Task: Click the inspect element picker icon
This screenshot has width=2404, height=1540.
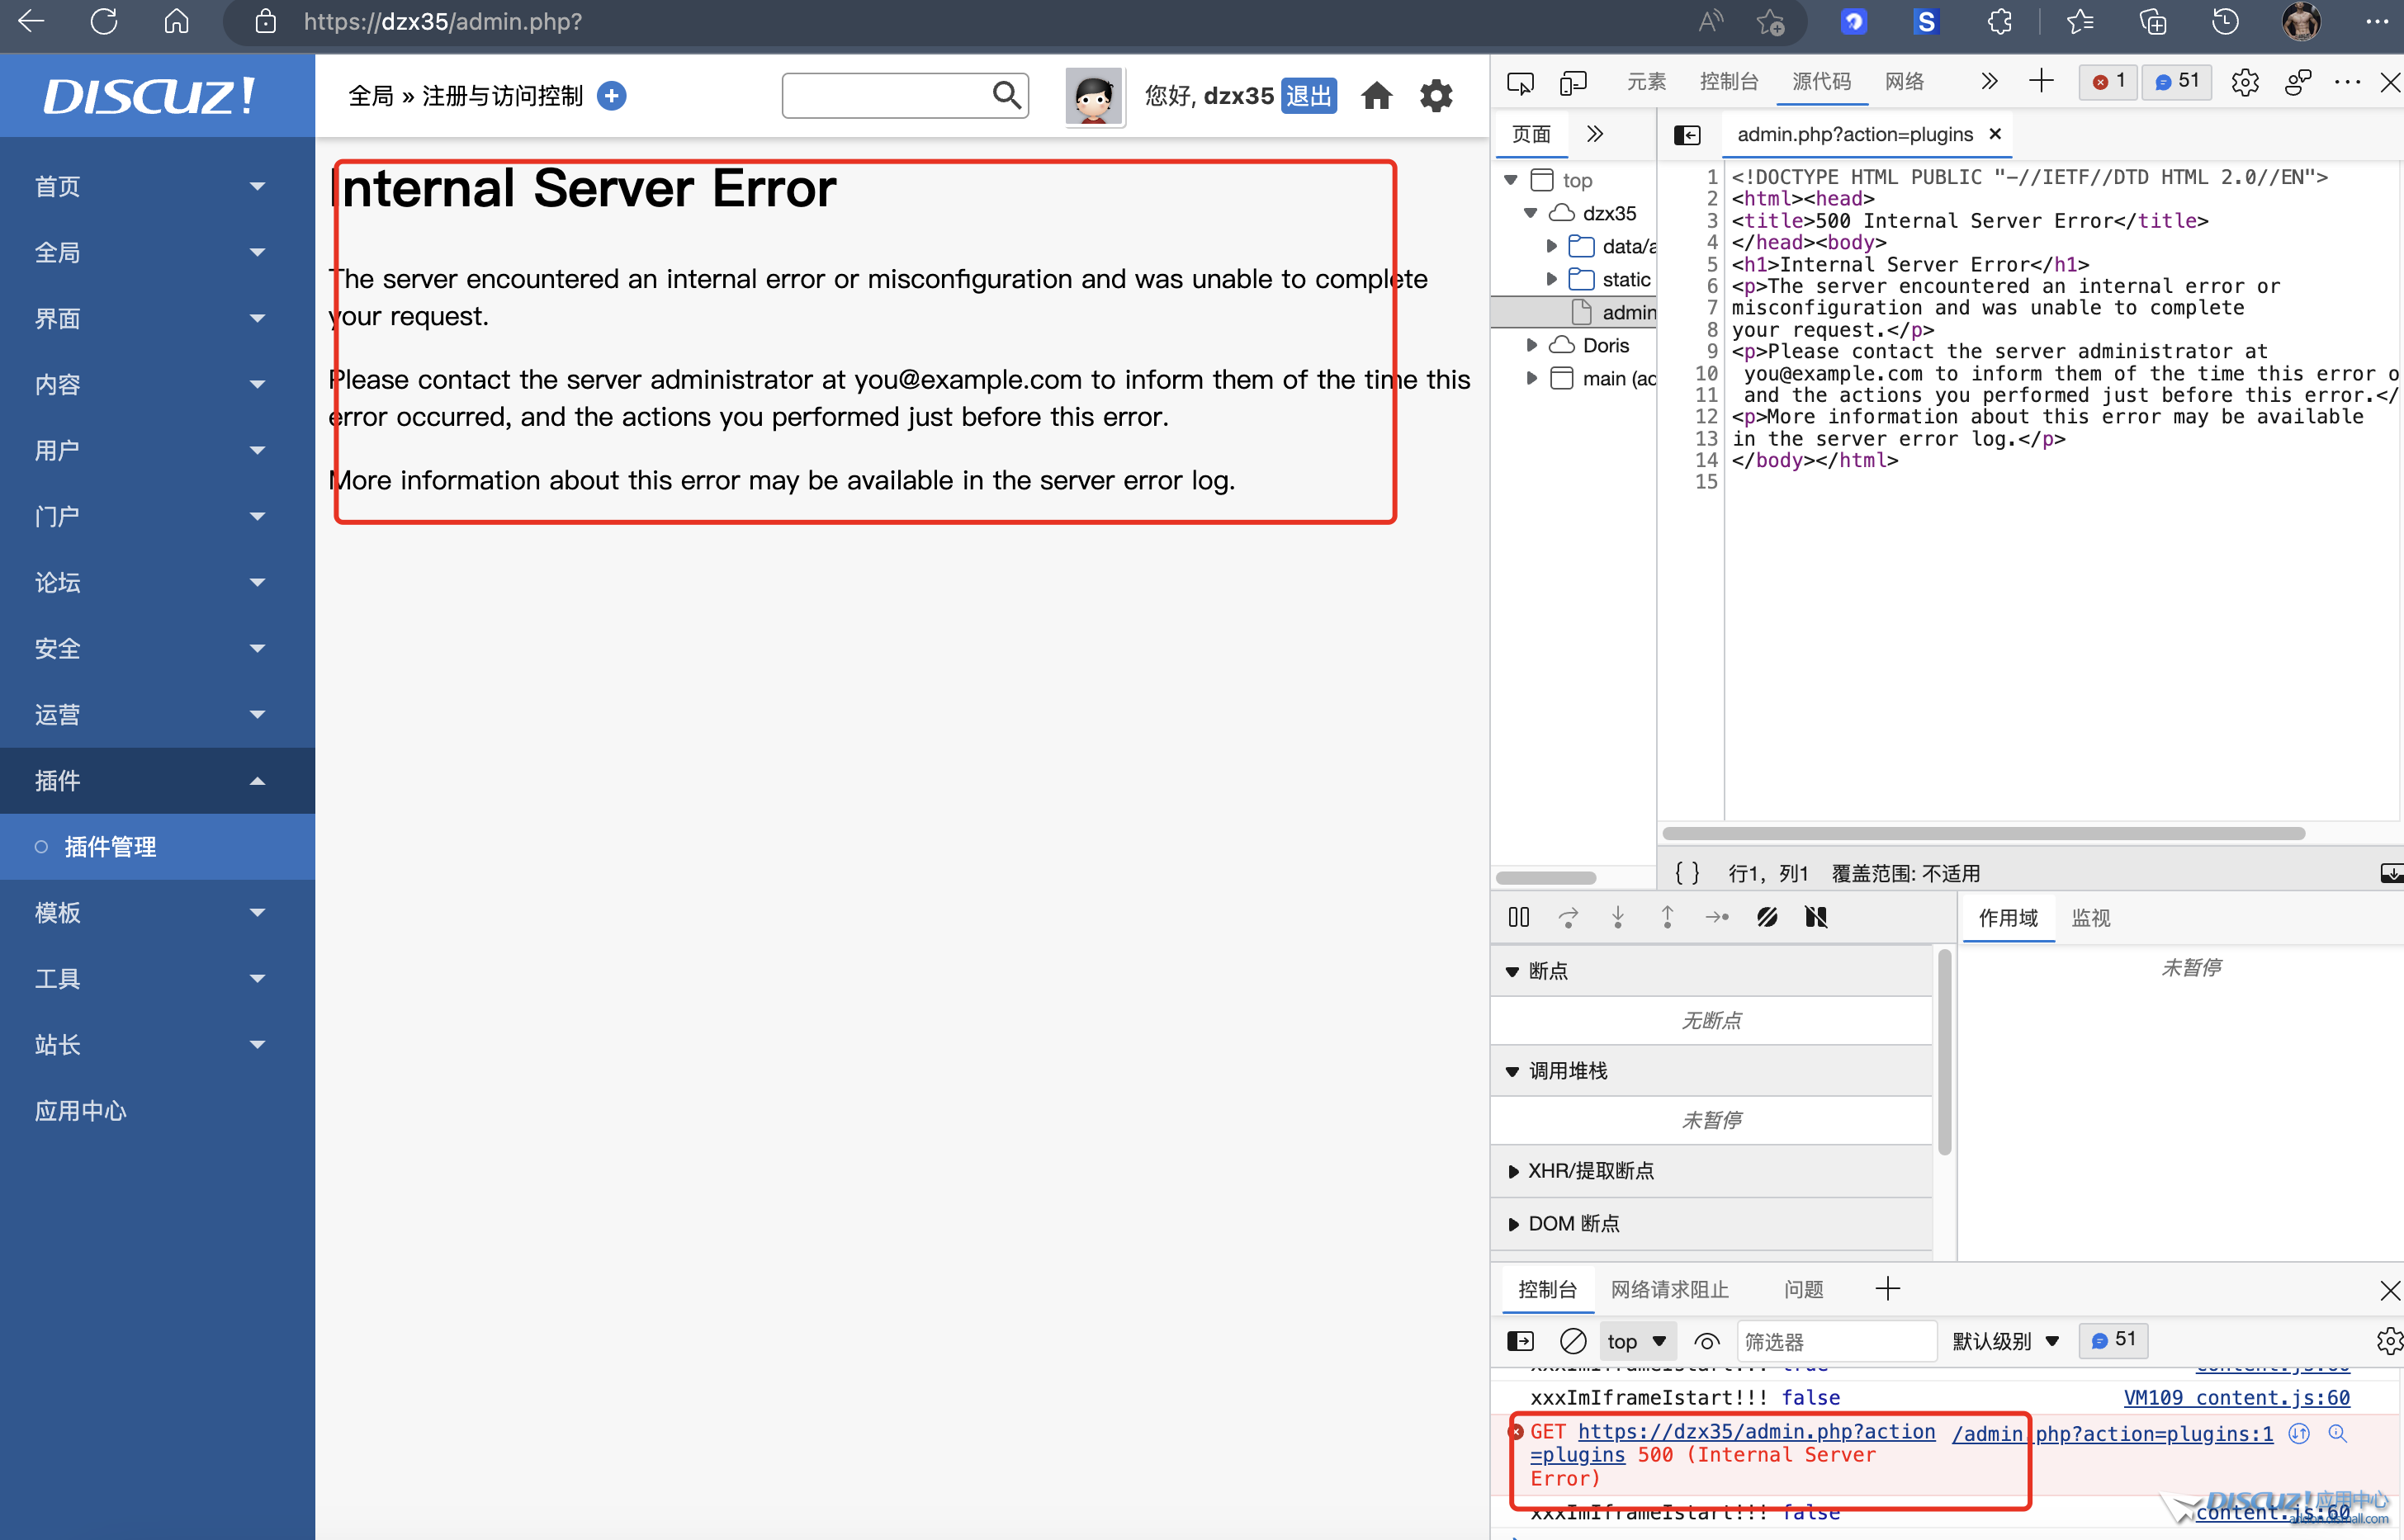Action: point(1520,83)
